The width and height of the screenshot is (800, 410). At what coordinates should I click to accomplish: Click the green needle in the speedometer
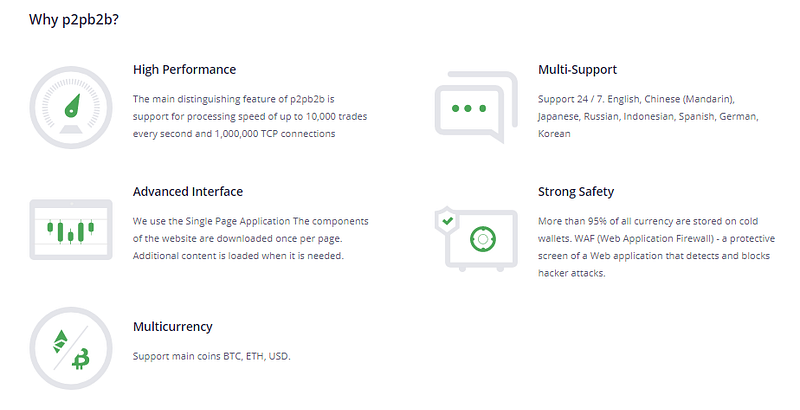click(x=72, y=106)
